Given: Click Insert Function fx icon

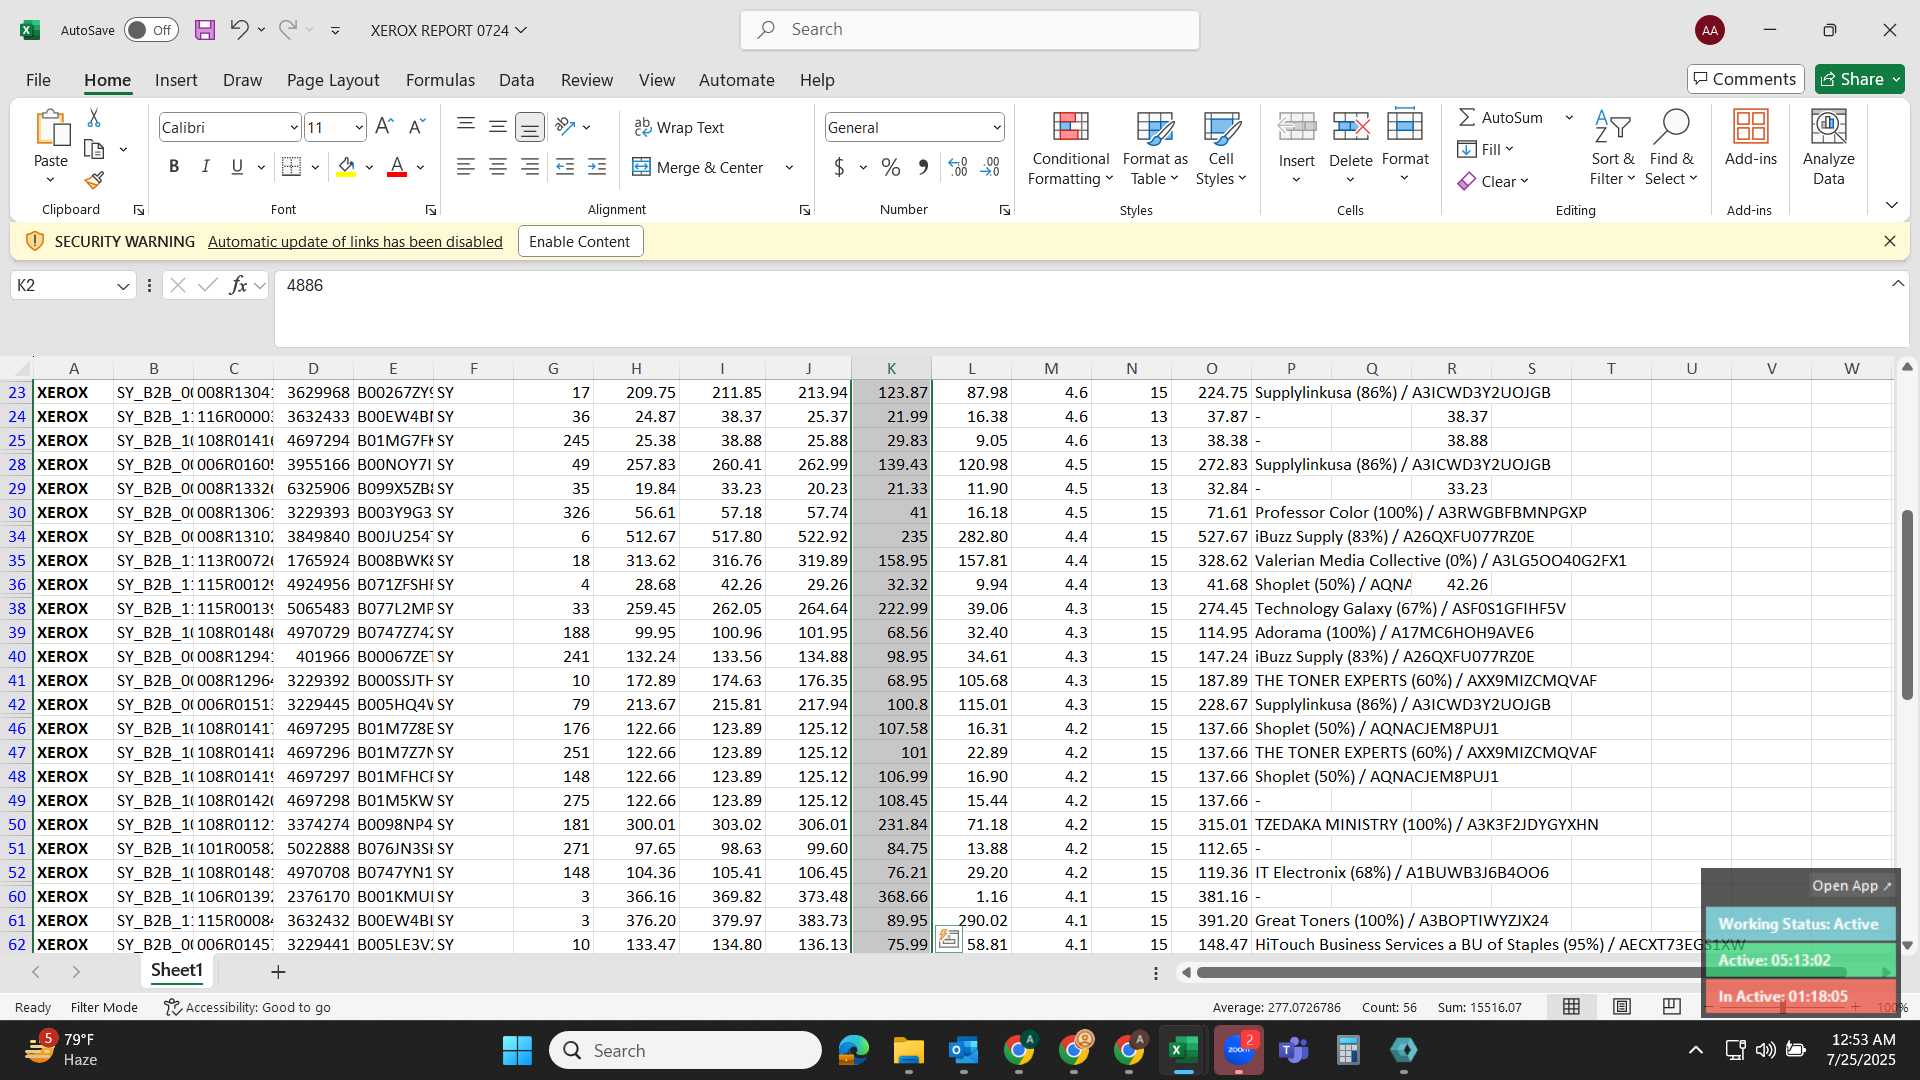Looking at the screenshot, I should pos(238,285).
